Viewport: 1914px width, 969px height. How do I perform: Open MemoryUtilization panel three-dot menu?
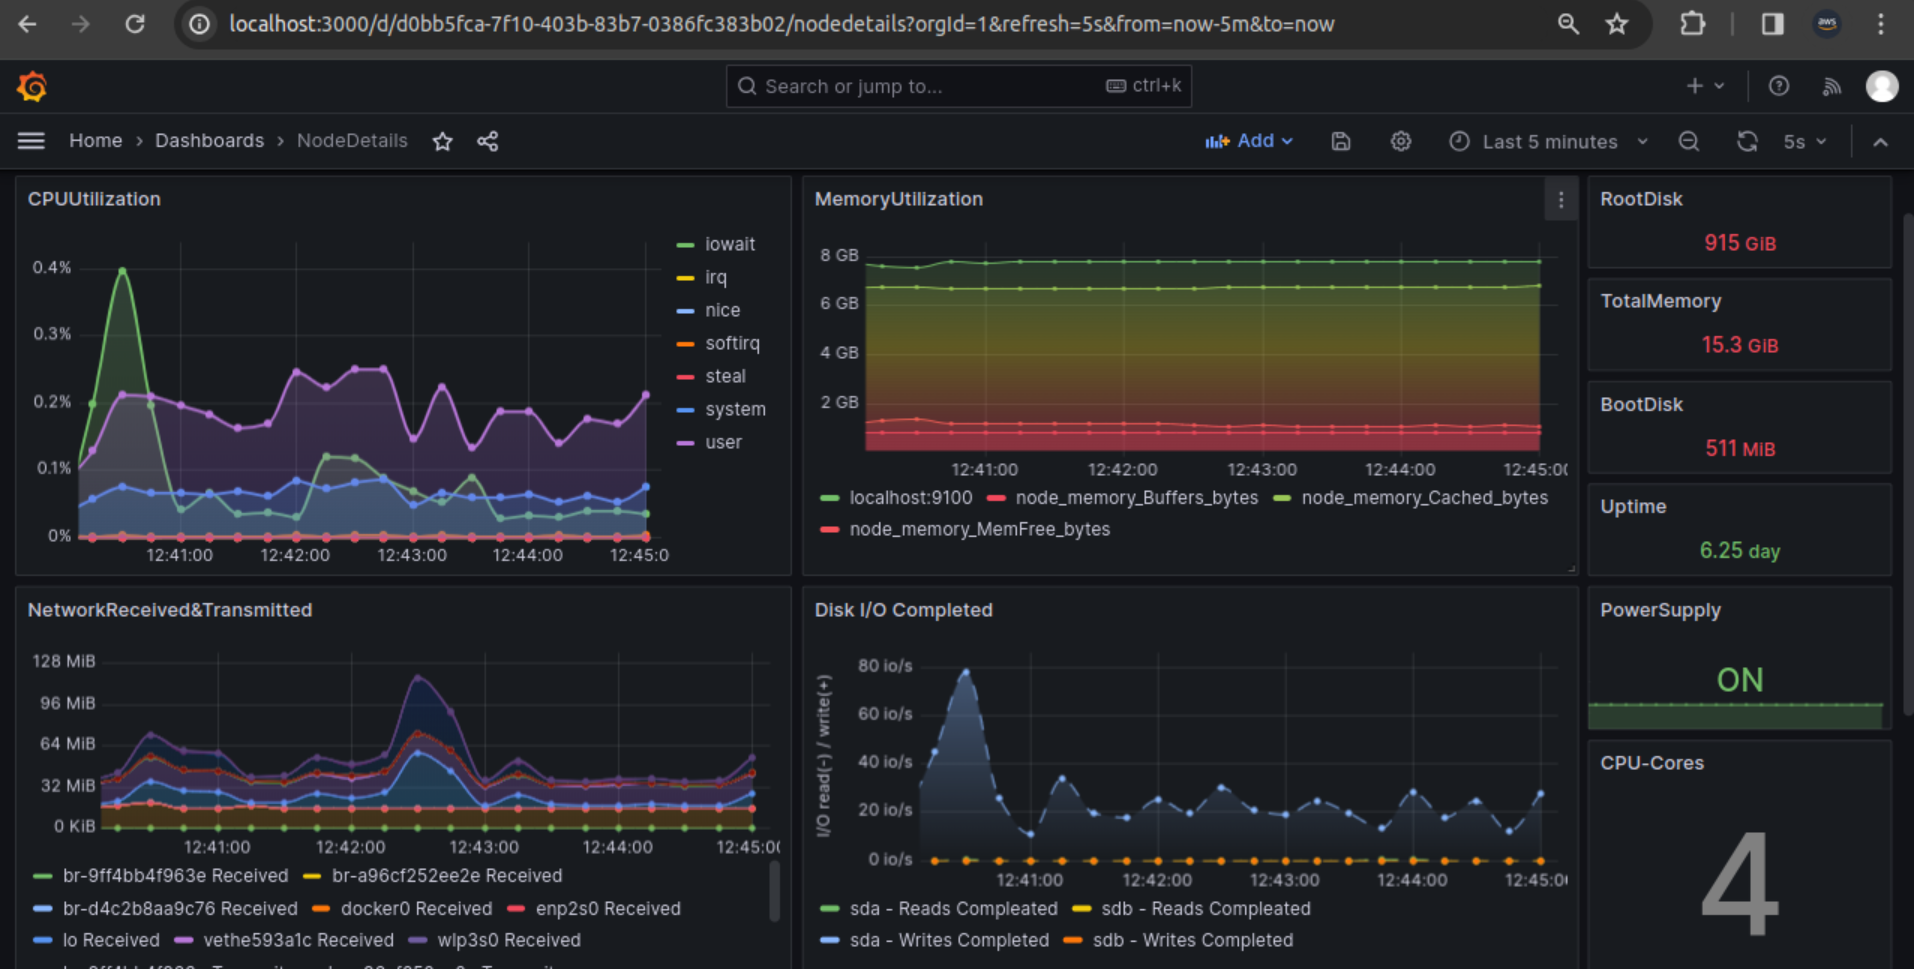1561,200
